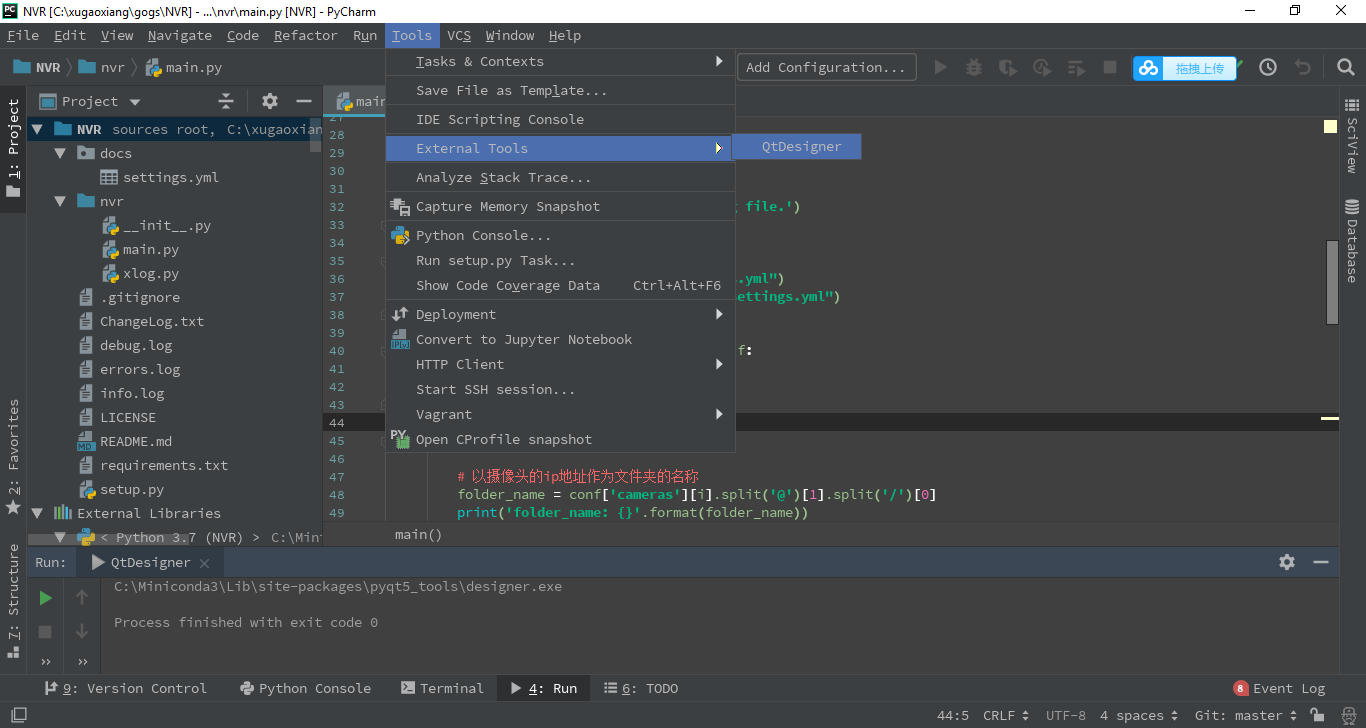This screenshot has height=728, width=1366.
Task: Open Git: master branch dropdown
Action: (1246, 715)
